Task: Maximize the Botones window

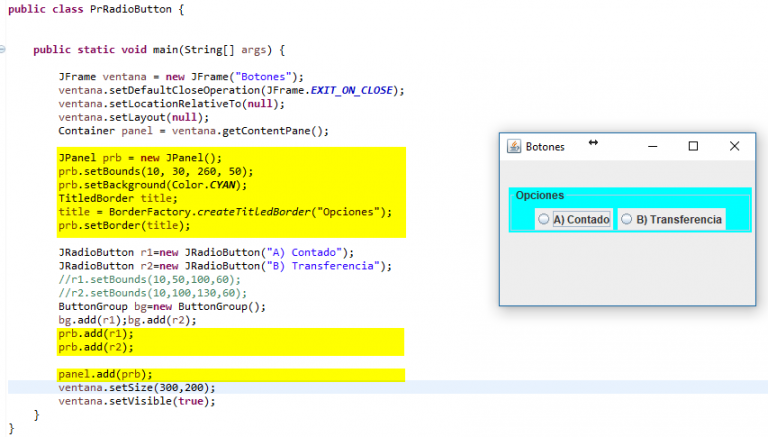Action: (693, 146)
